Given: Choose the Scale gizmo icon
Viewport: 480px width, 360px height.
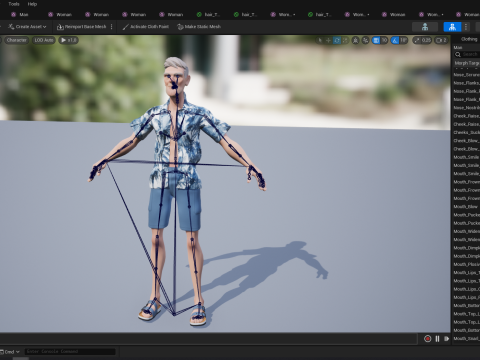Looking at the screenshot, I should [x=345, y=40].
